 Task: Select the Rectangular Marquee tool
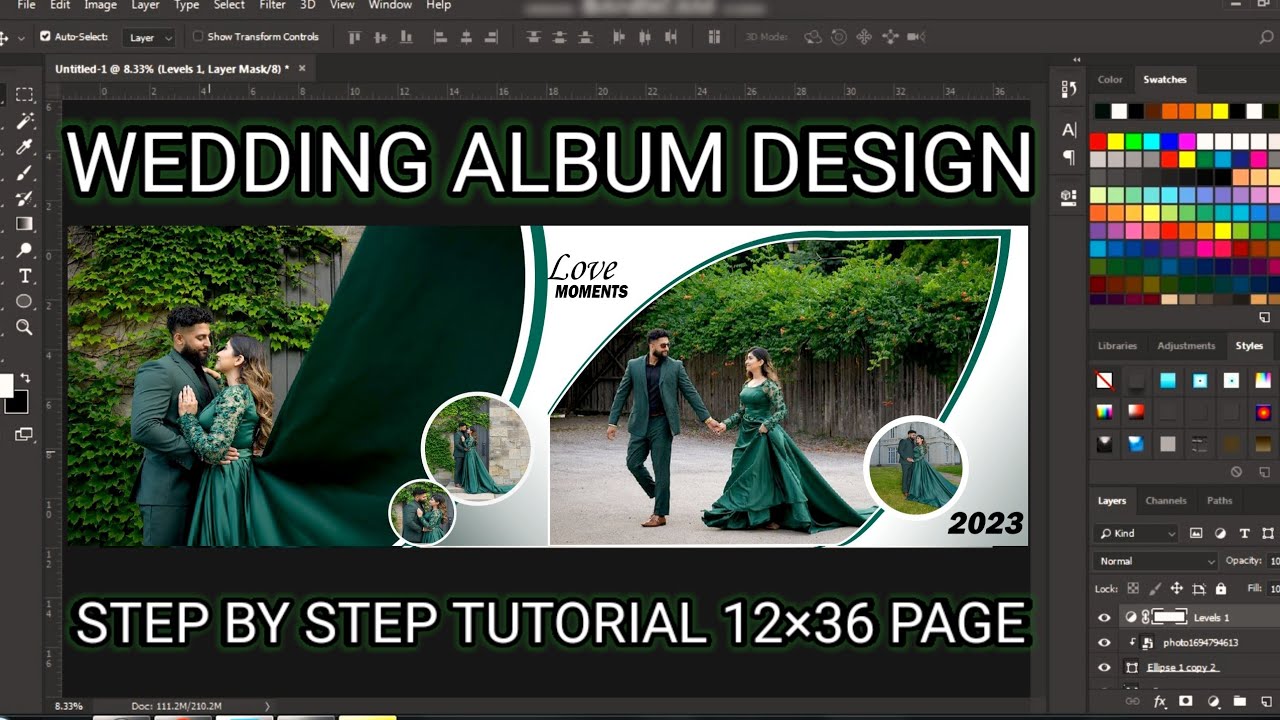(x=24, y=95)
